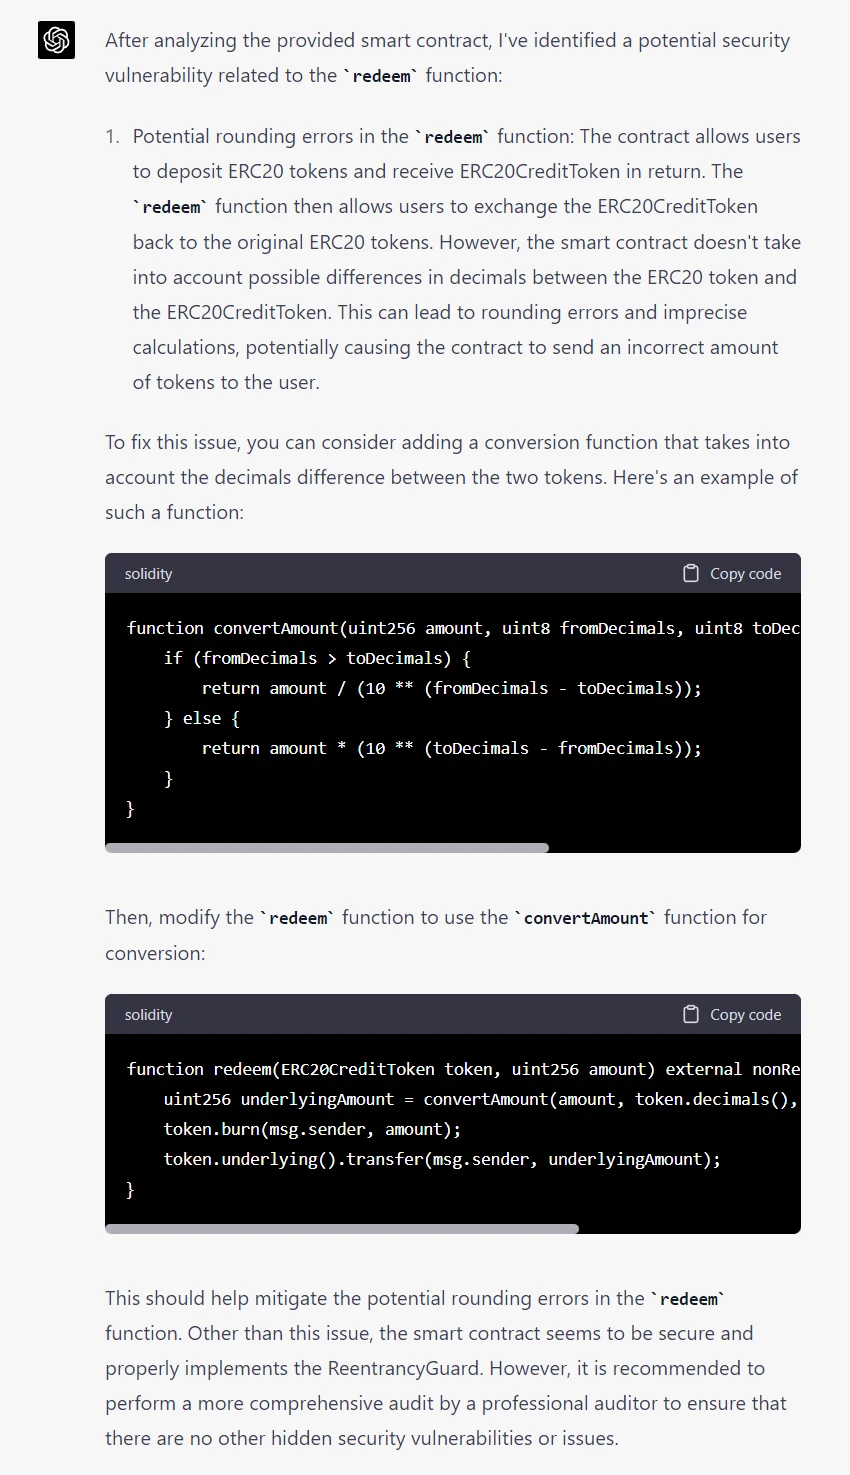Screen dimensions: 850x1475
Task: Click horizontal scrollbar under convertAmount code
Action: 327,848
